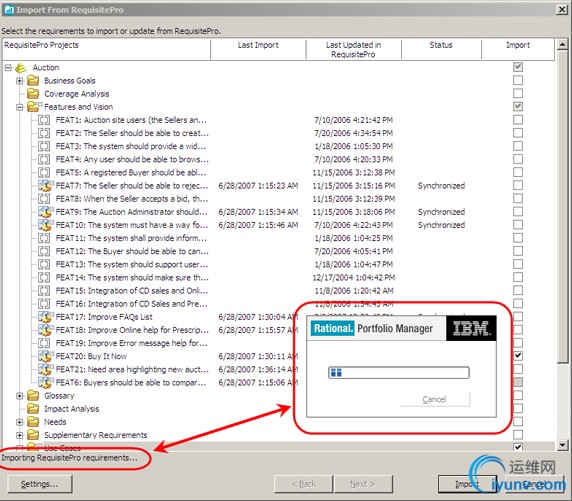Collapse the Features and Vision folder
The width and height of the screenshot is (572, 501).
click(20, 107)
